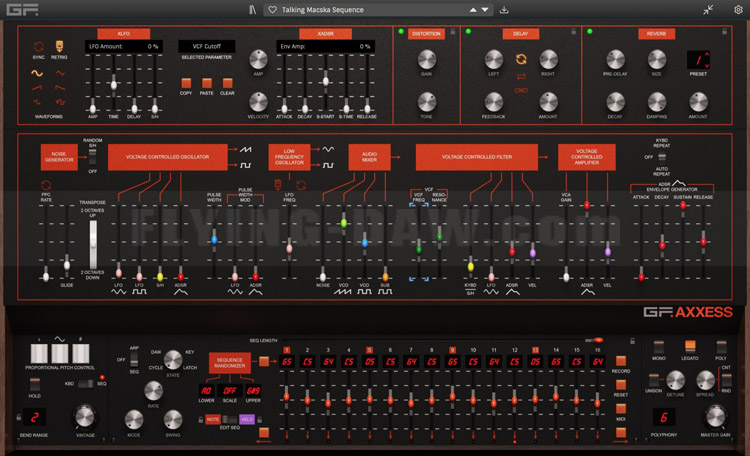Click the DISTORTION header label
This screenshot has width=750, height=456.
tap(426, 33)
